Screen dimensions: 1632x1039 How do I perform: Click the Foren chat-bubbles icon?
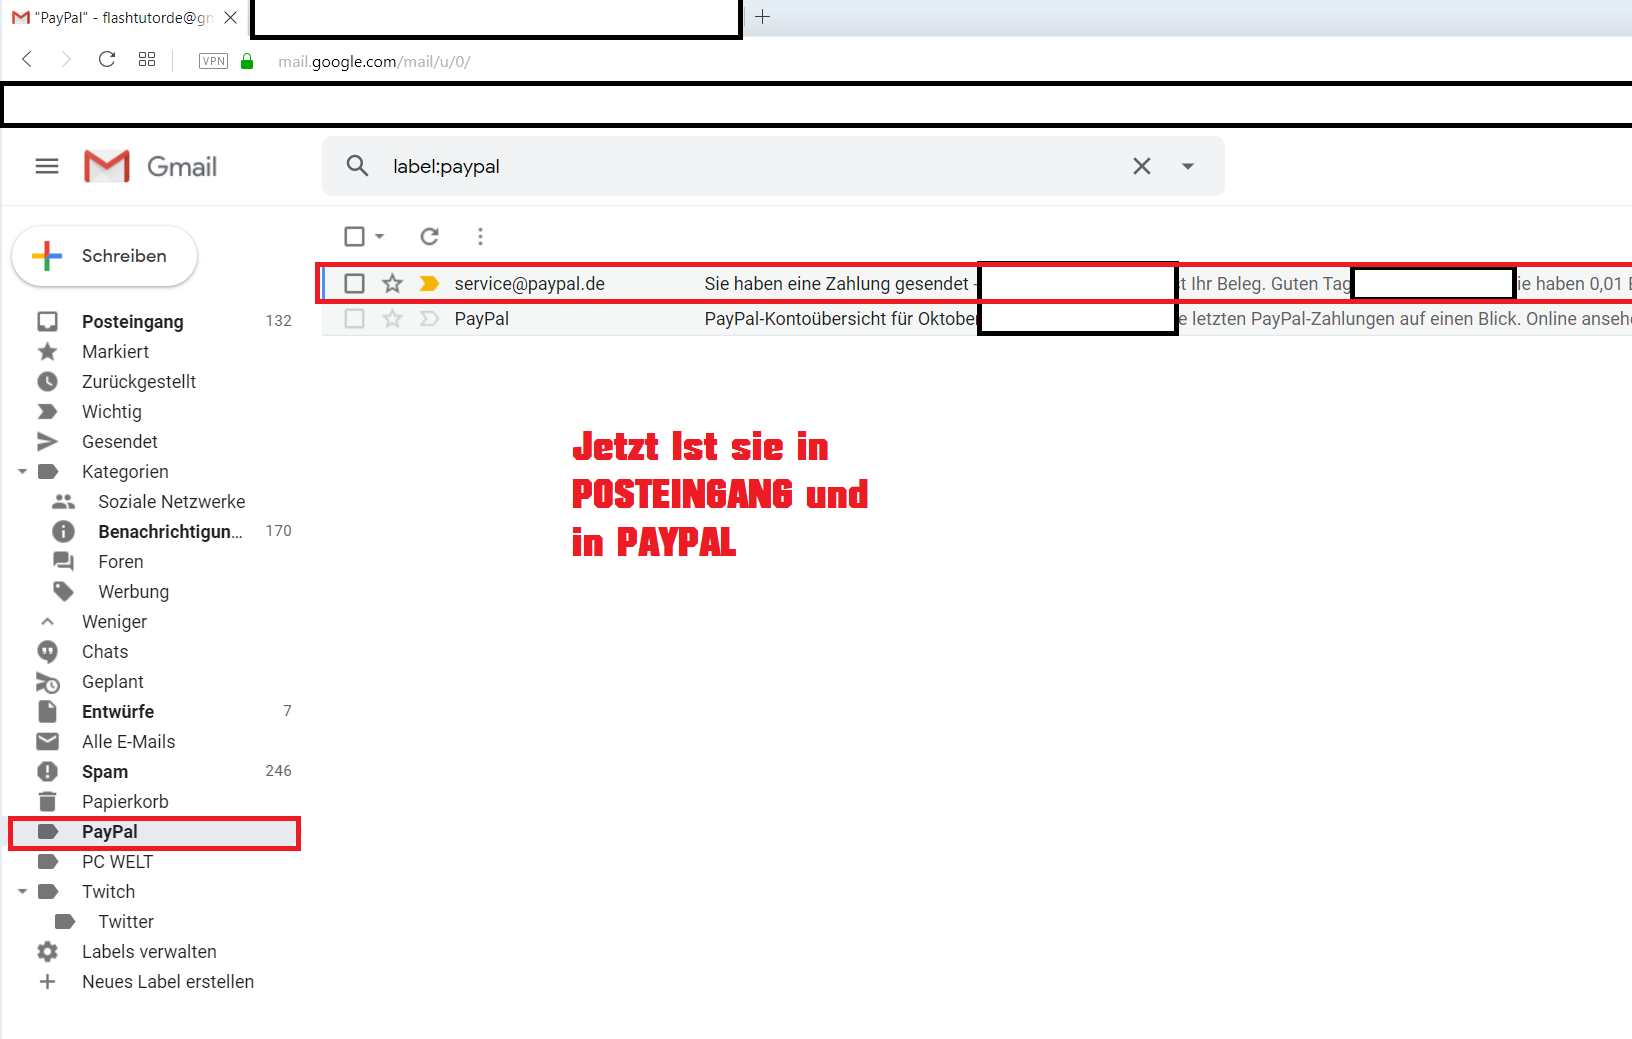point(63,561)
